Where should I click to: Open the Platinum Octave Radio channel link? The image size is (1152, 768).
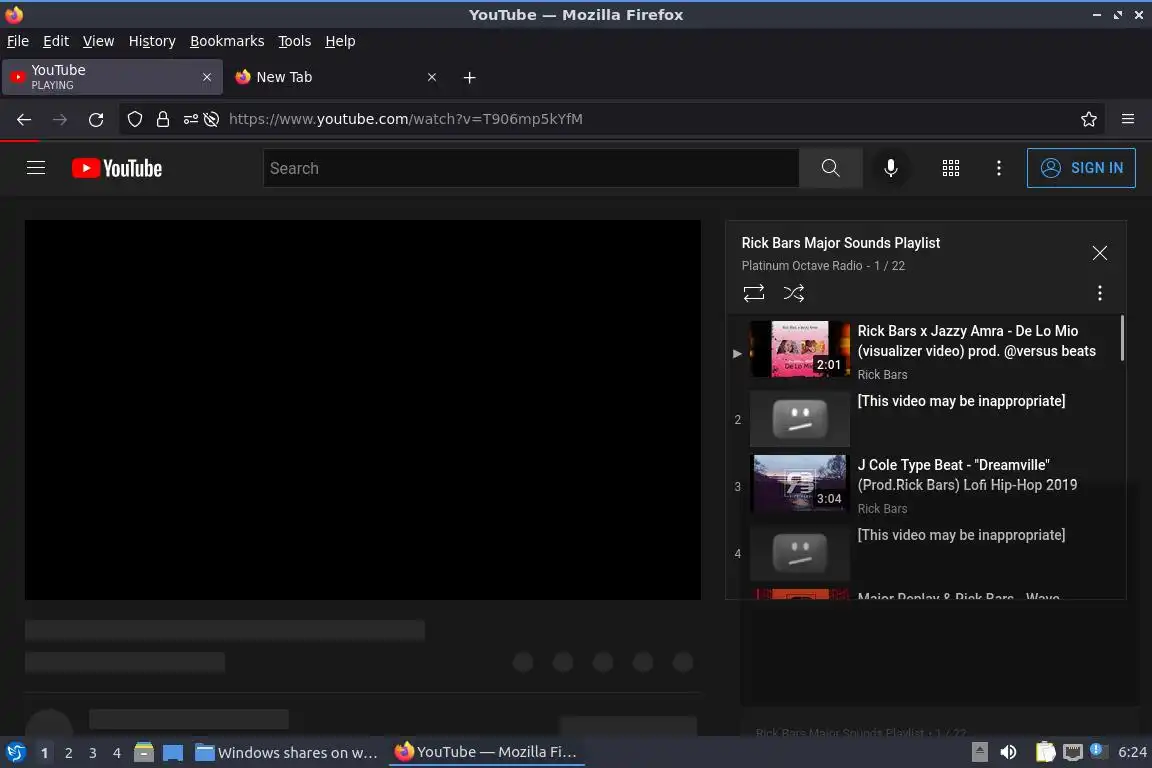pos(802,266)
